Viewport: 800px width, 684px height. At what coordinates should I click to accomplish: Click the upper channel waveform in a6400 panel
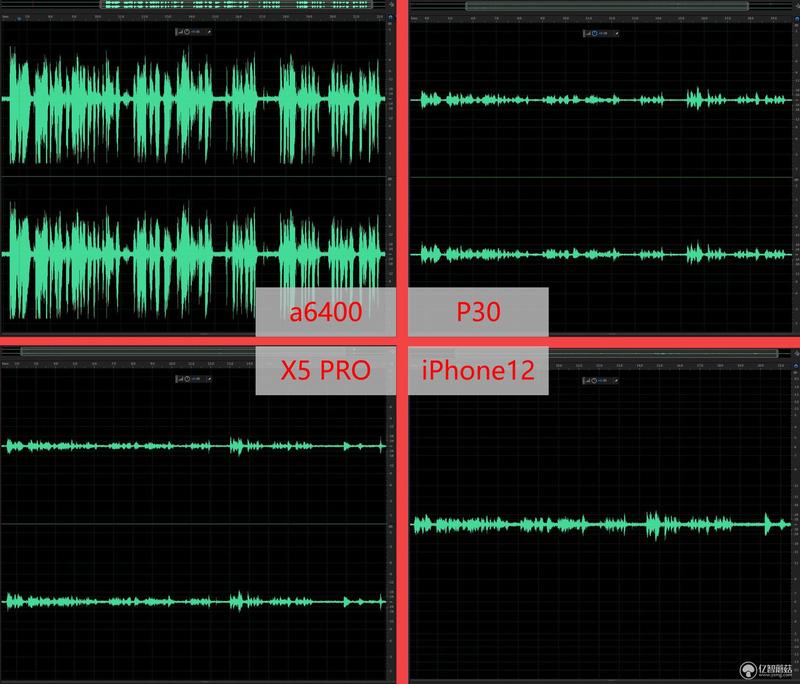[194, 105]
